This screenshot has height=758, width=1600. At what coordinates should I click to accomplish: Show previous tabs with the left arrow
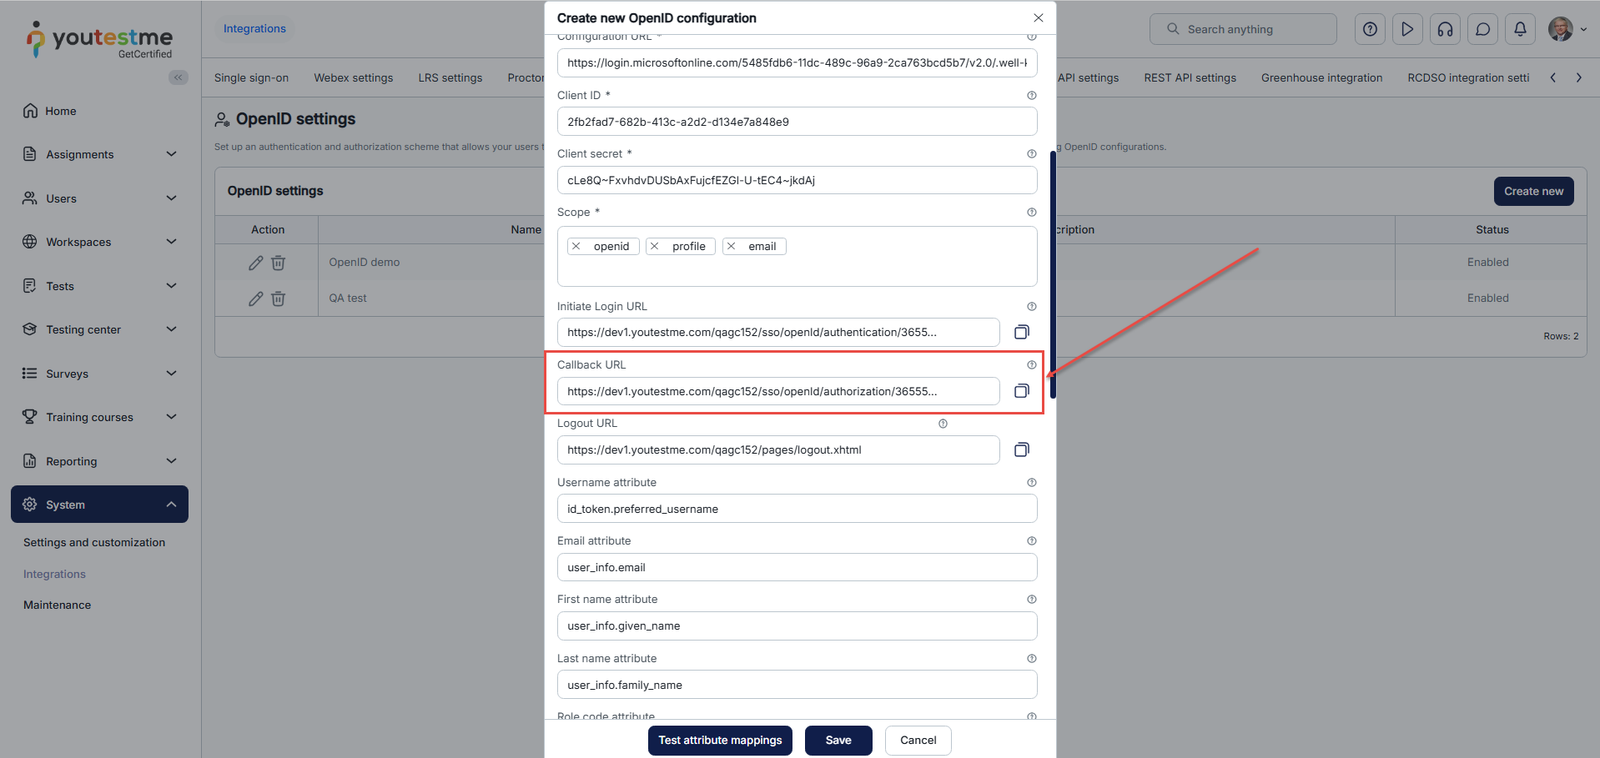pos(1553,78)
